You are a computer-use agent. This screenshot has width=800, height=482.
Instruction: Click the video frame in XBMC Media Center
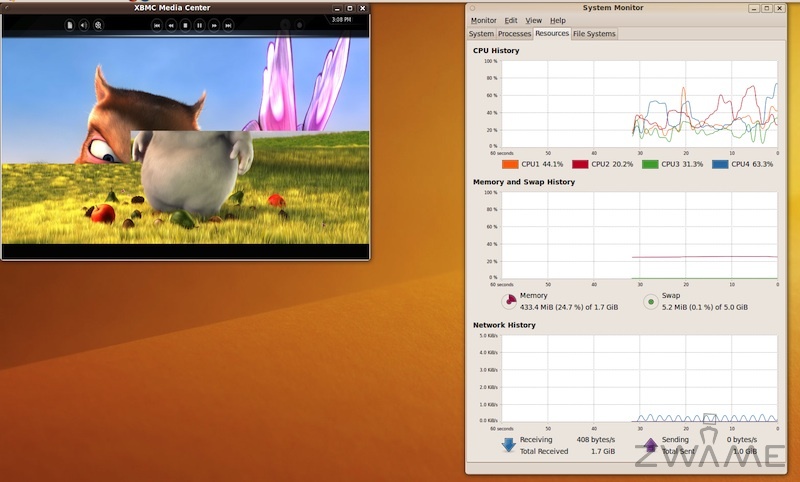coord(185,140)
